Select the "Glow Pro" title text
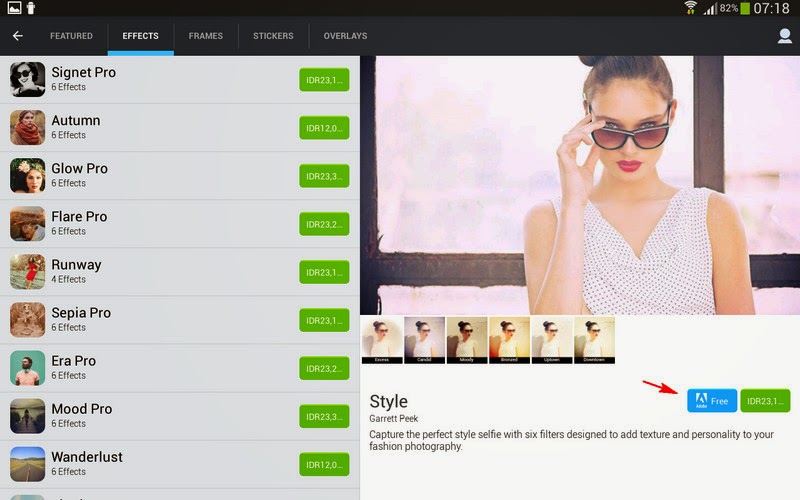 tap(80, 168)
